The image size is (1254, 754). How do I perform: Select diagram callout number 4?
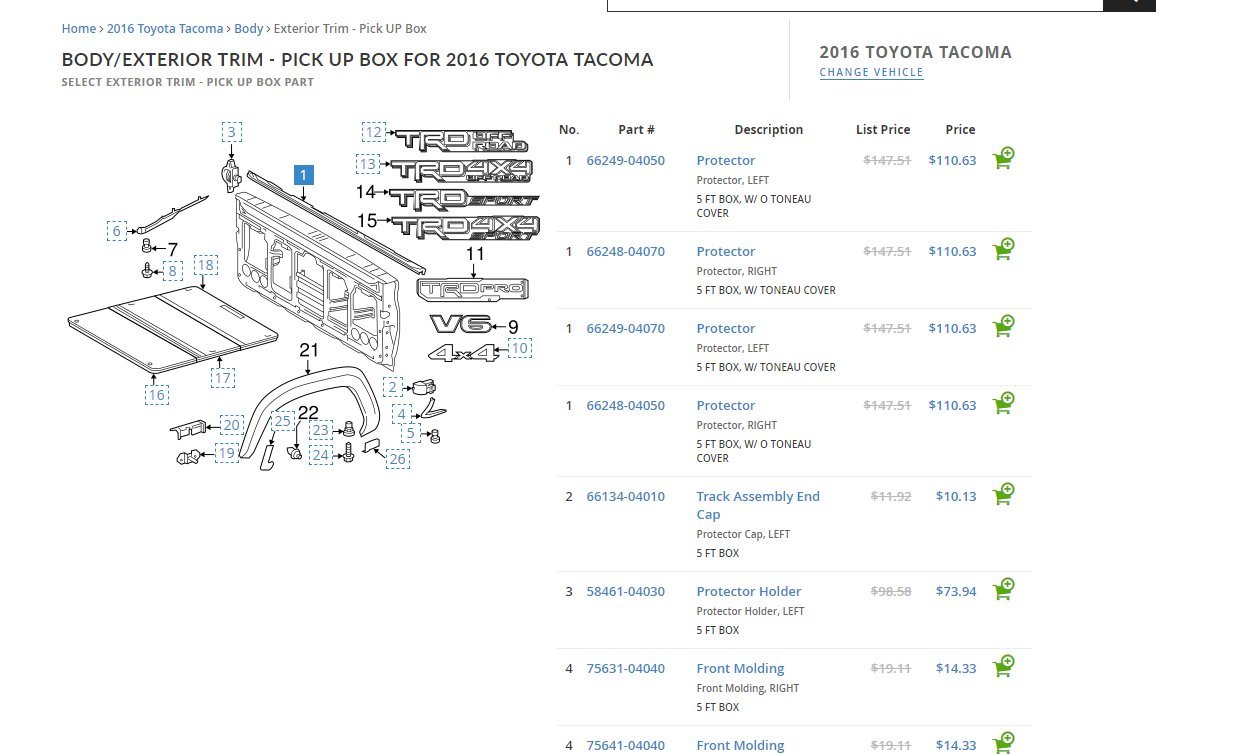pyautogui.click(x=402, y=414)
